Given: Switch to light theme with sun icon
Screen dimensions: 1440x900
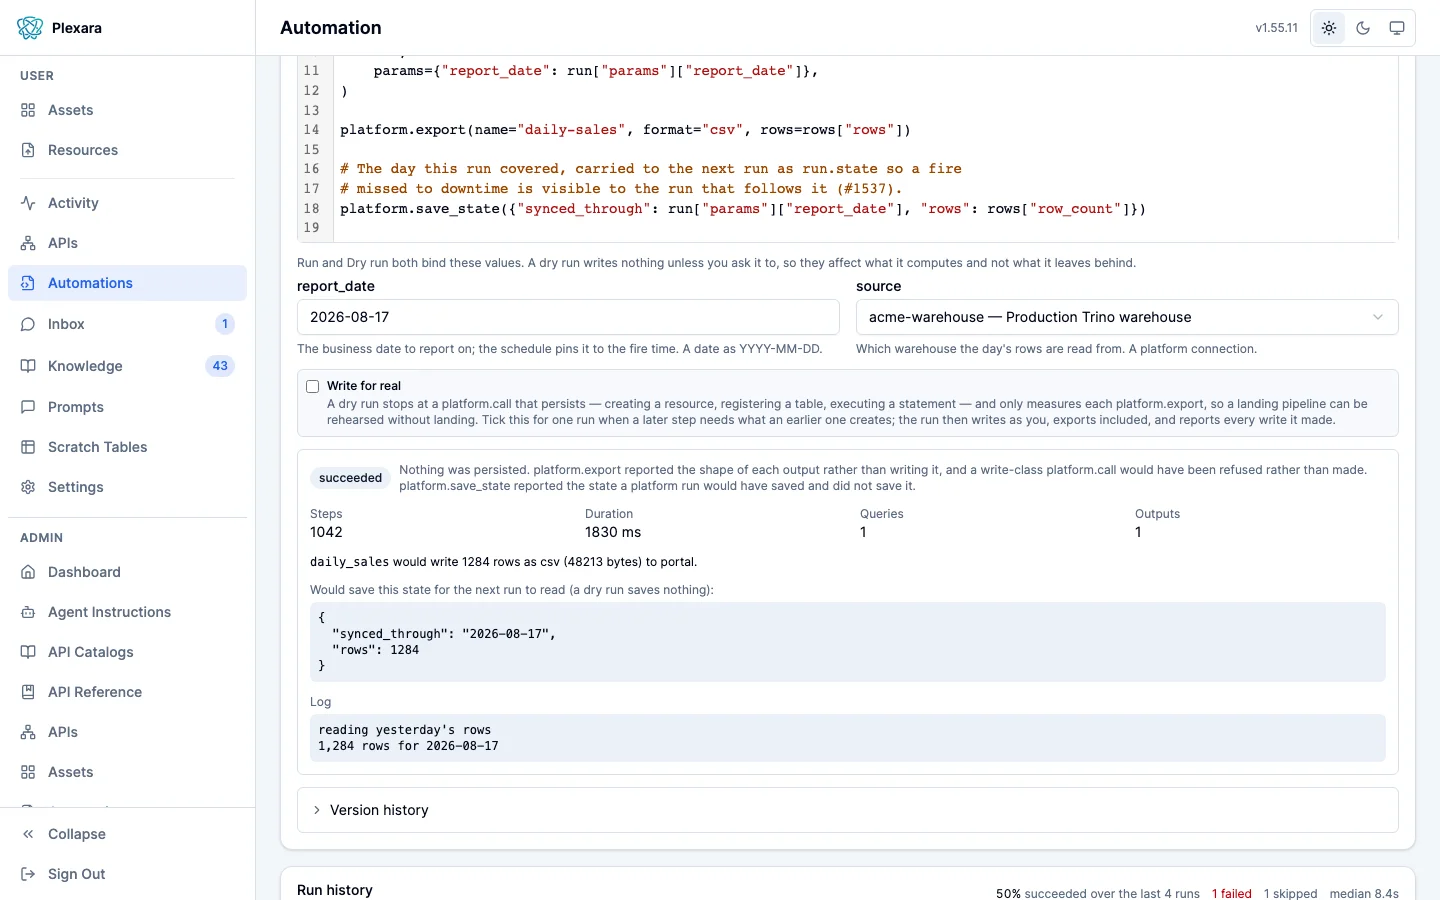Looking at the screenshot, I should [x=1329, y=28].
